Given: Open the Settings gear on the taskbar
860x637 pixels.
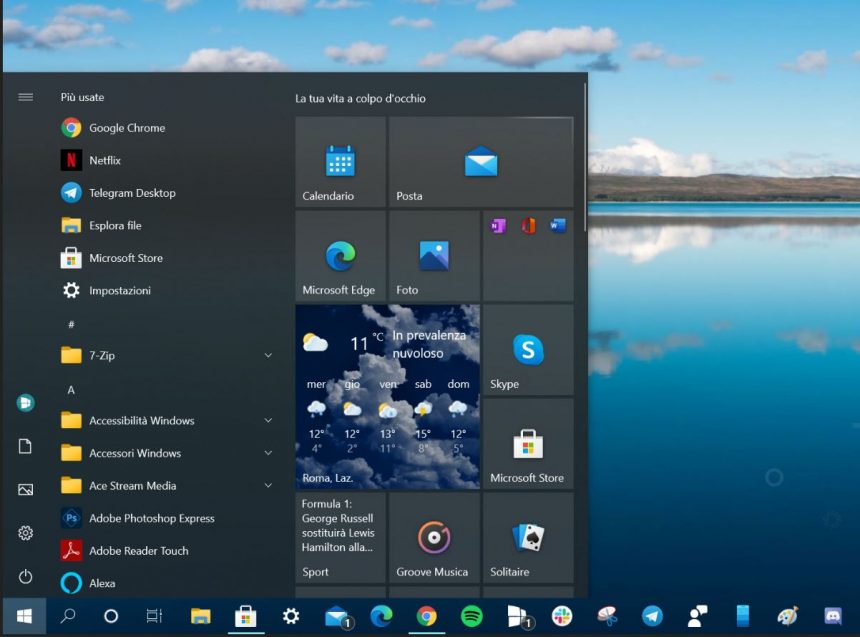Looking at the screenshot, I should pos(291,616).
